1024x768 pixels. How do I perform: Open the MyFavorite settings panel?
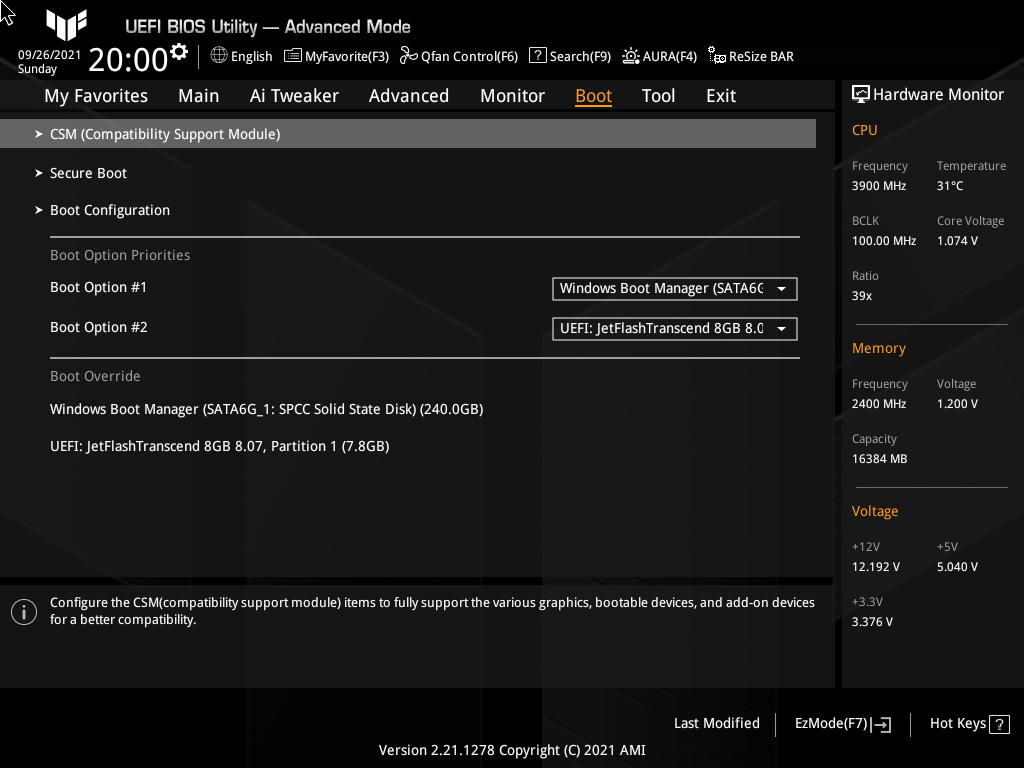coord(336,56)
